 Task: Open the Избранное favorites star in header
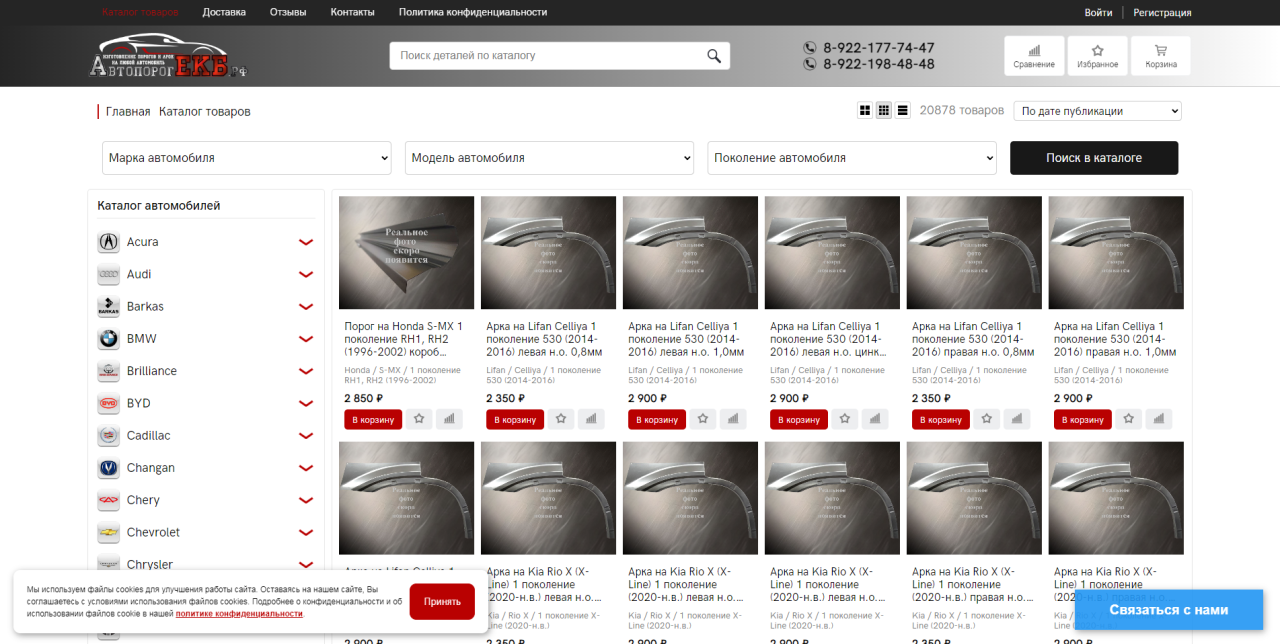click(1097, 56)
